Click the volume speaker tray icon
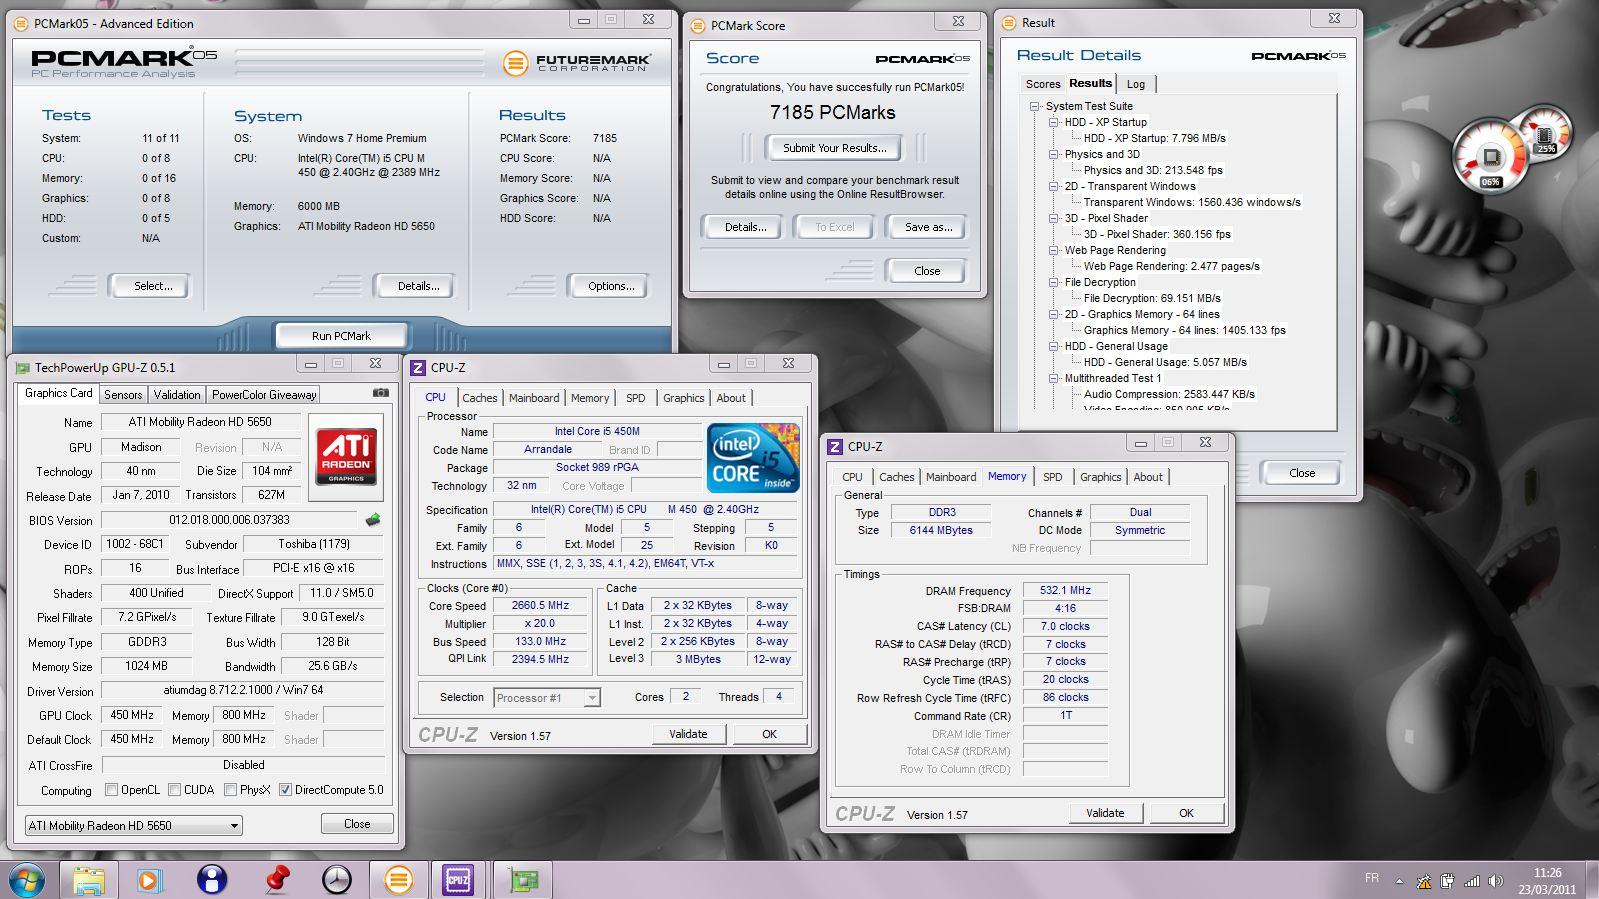Screen dimensions: 1599x899 [x=1495, y=881]
